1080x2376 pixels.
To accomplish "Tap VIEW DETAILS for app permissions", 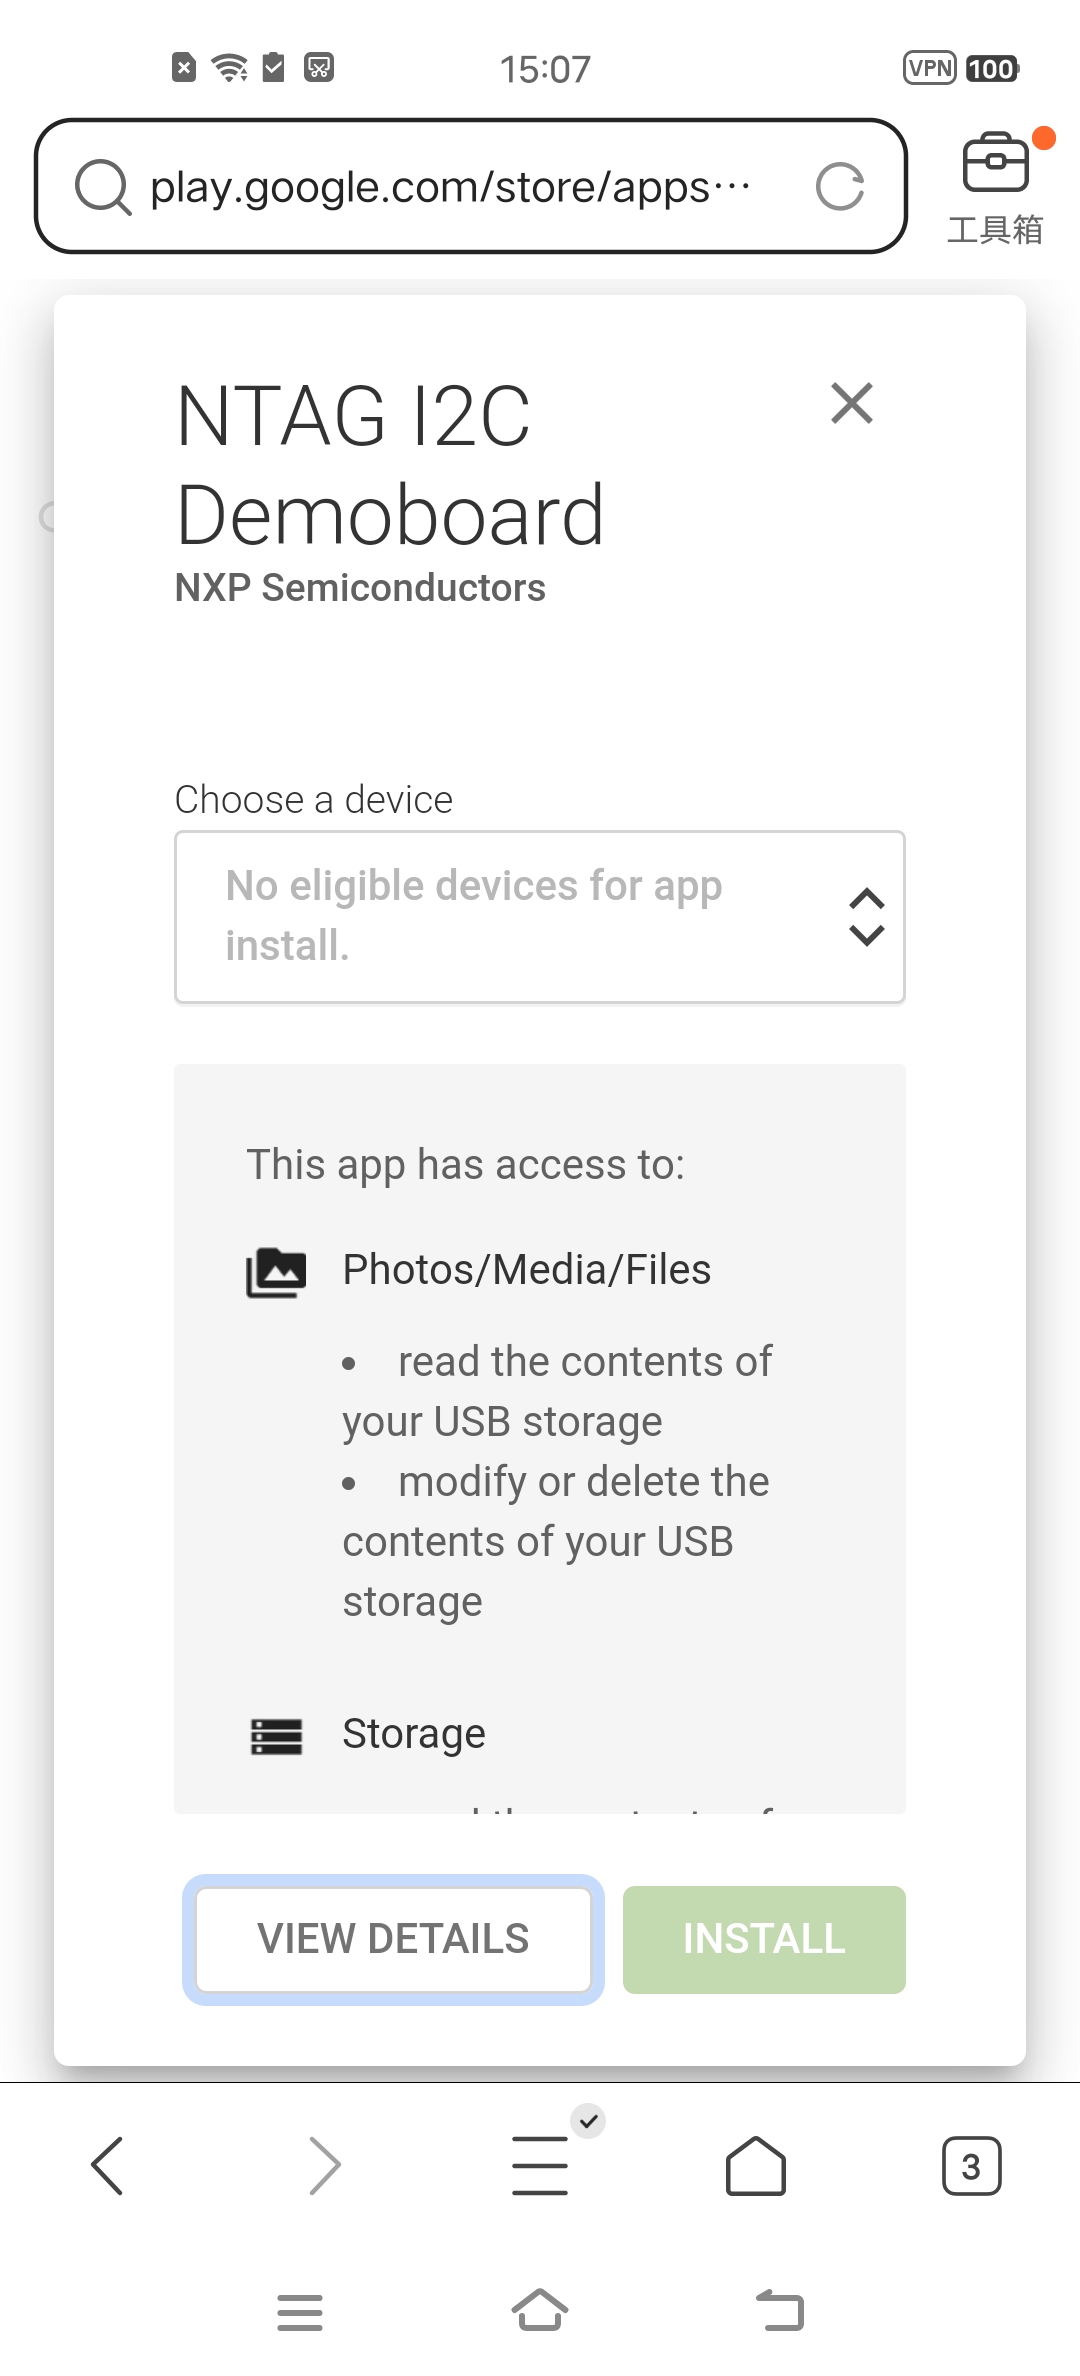I will click(393, 1938).
